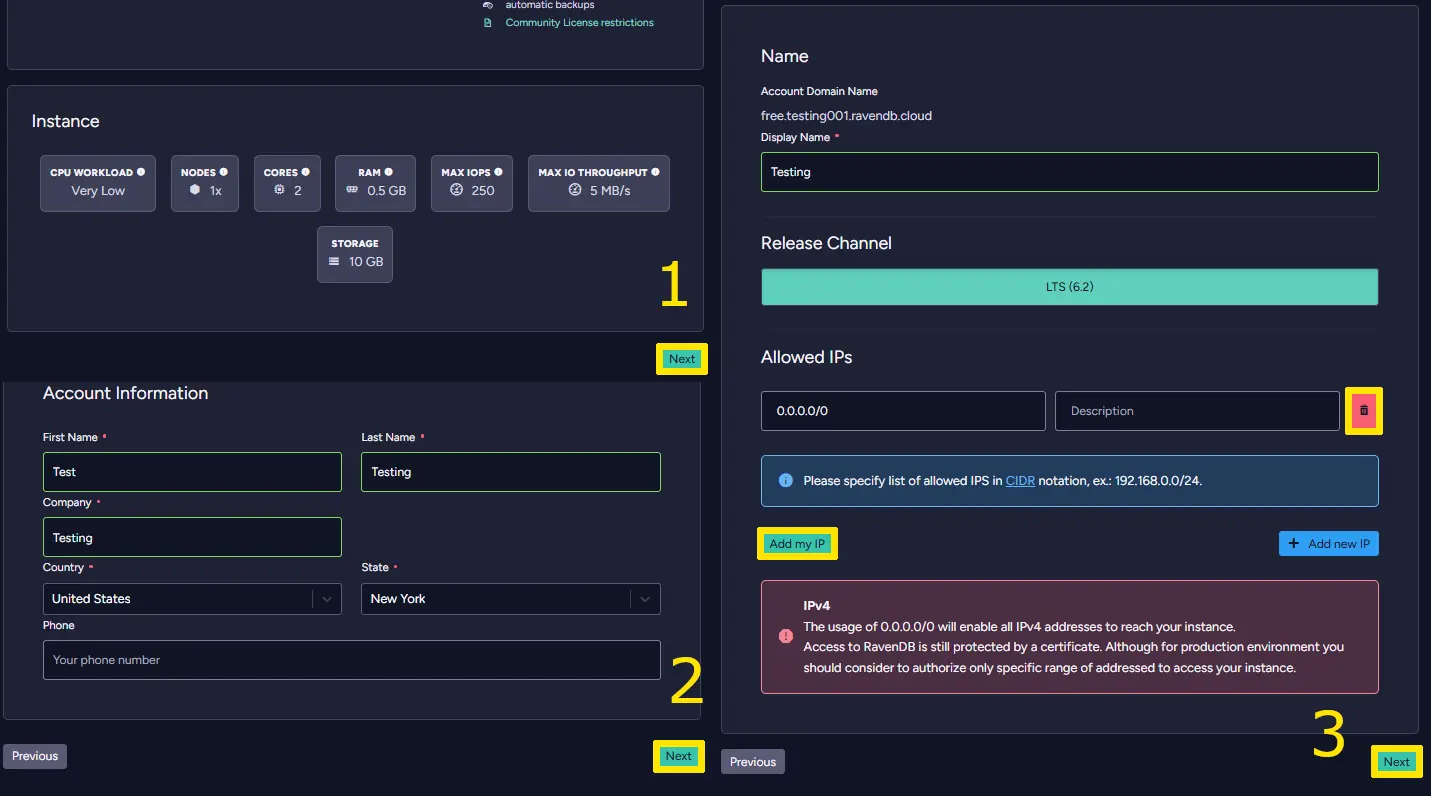
Task: Click the Add my IP button
Action: (x=797, y=544)
